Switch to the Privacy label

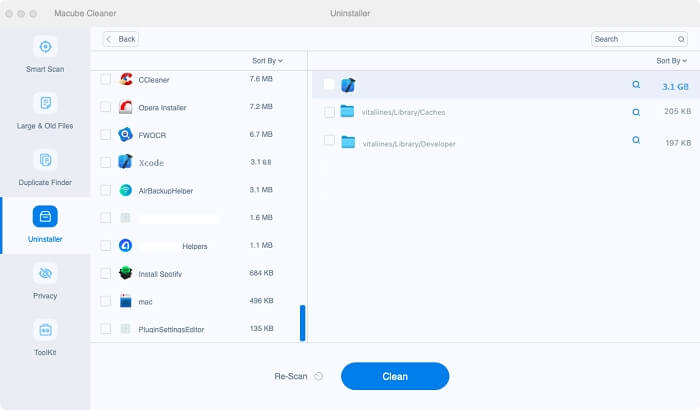coord(45,296)
